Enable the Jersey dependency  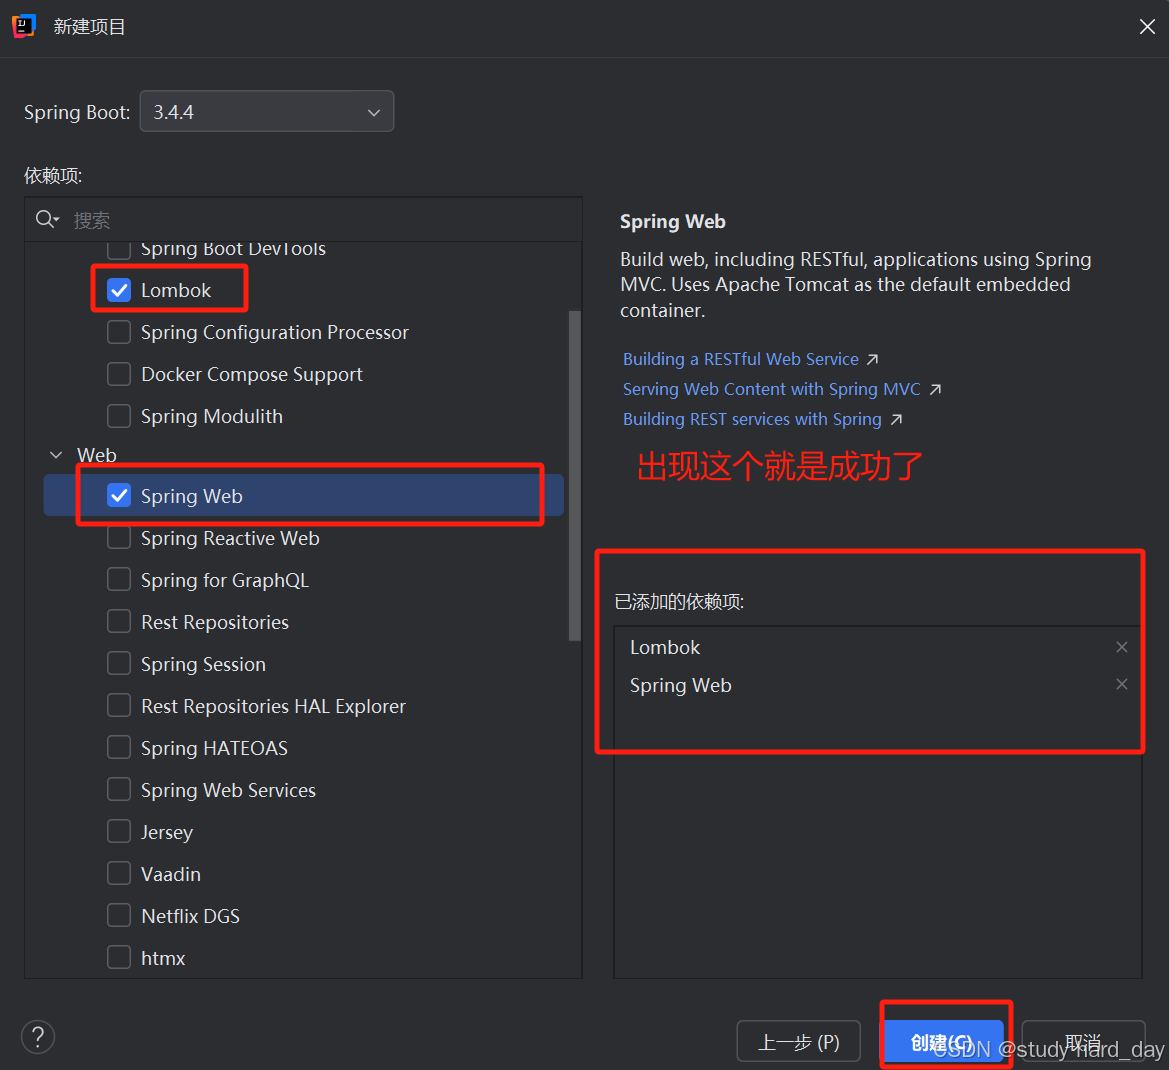(119, 831)
